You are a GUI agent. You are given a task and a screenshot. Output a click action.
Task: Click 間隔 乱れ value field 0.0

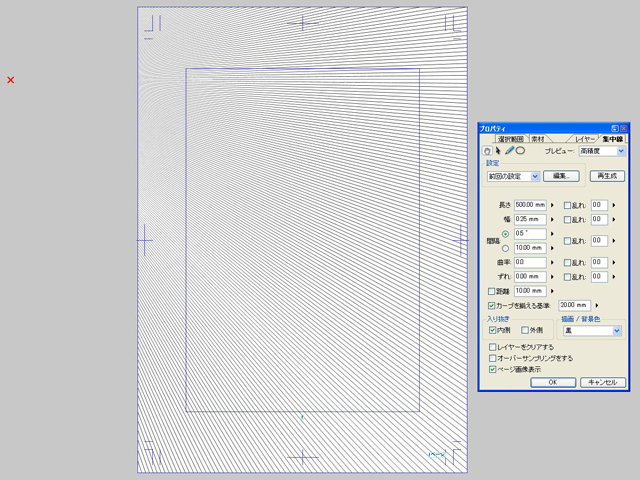(x=599, y=240)
